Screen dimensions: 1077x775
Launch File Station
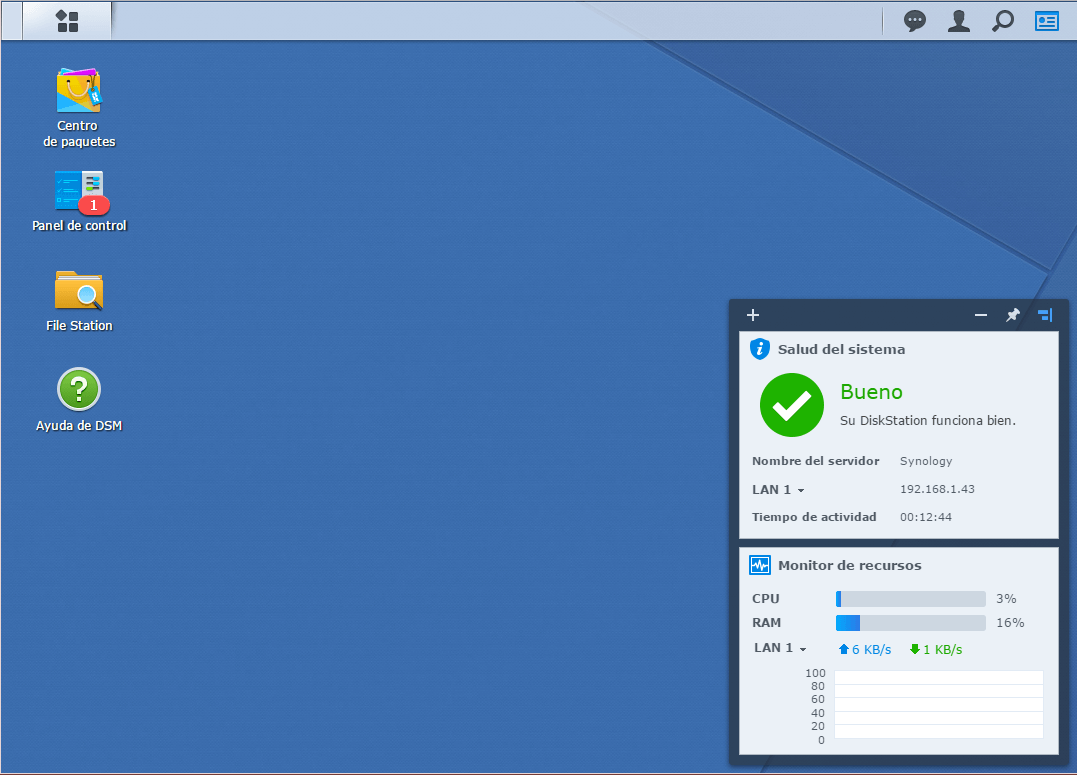pos(79,291)
